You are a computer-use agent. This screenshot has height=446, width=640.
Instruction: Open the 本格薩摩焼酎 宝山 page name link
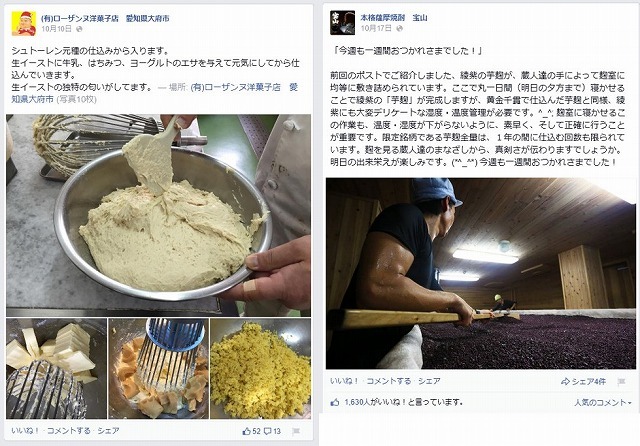394,18
